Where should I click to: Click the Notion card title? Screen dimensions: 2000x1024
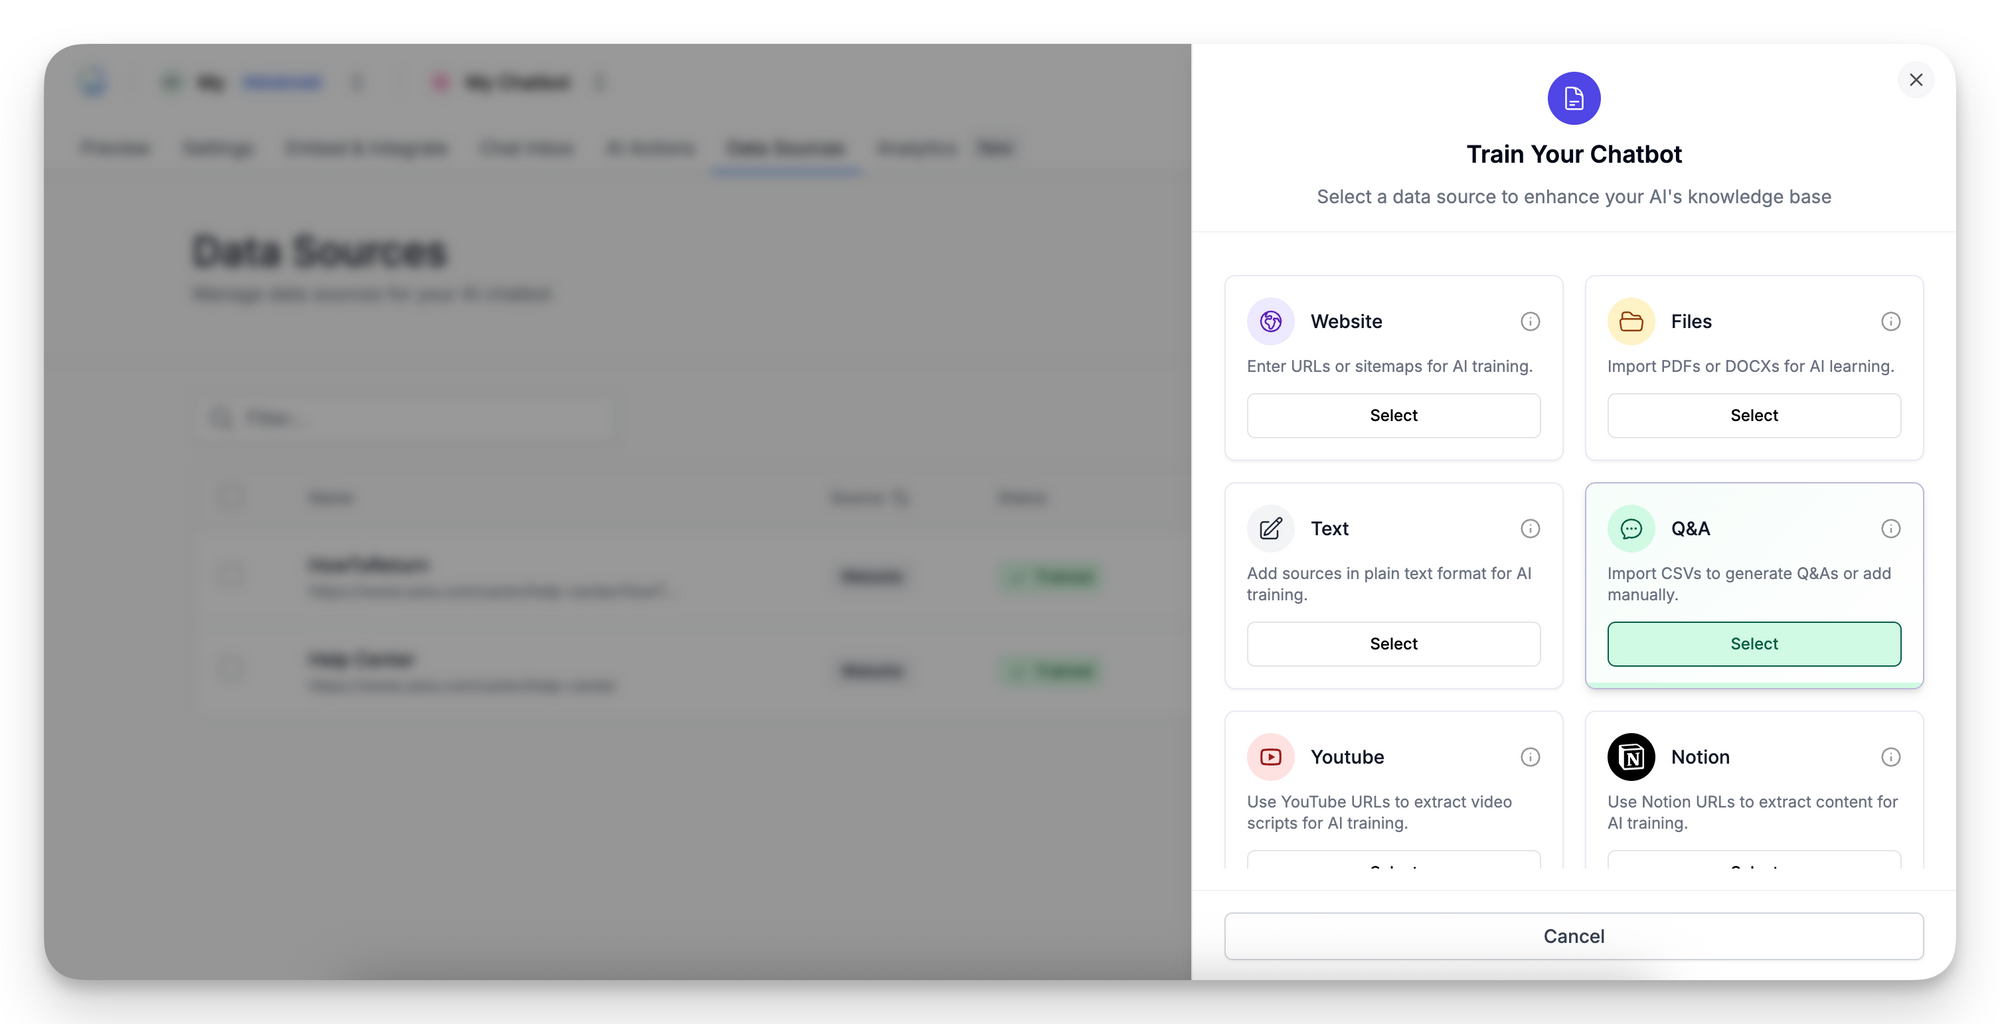[1700, 757]
